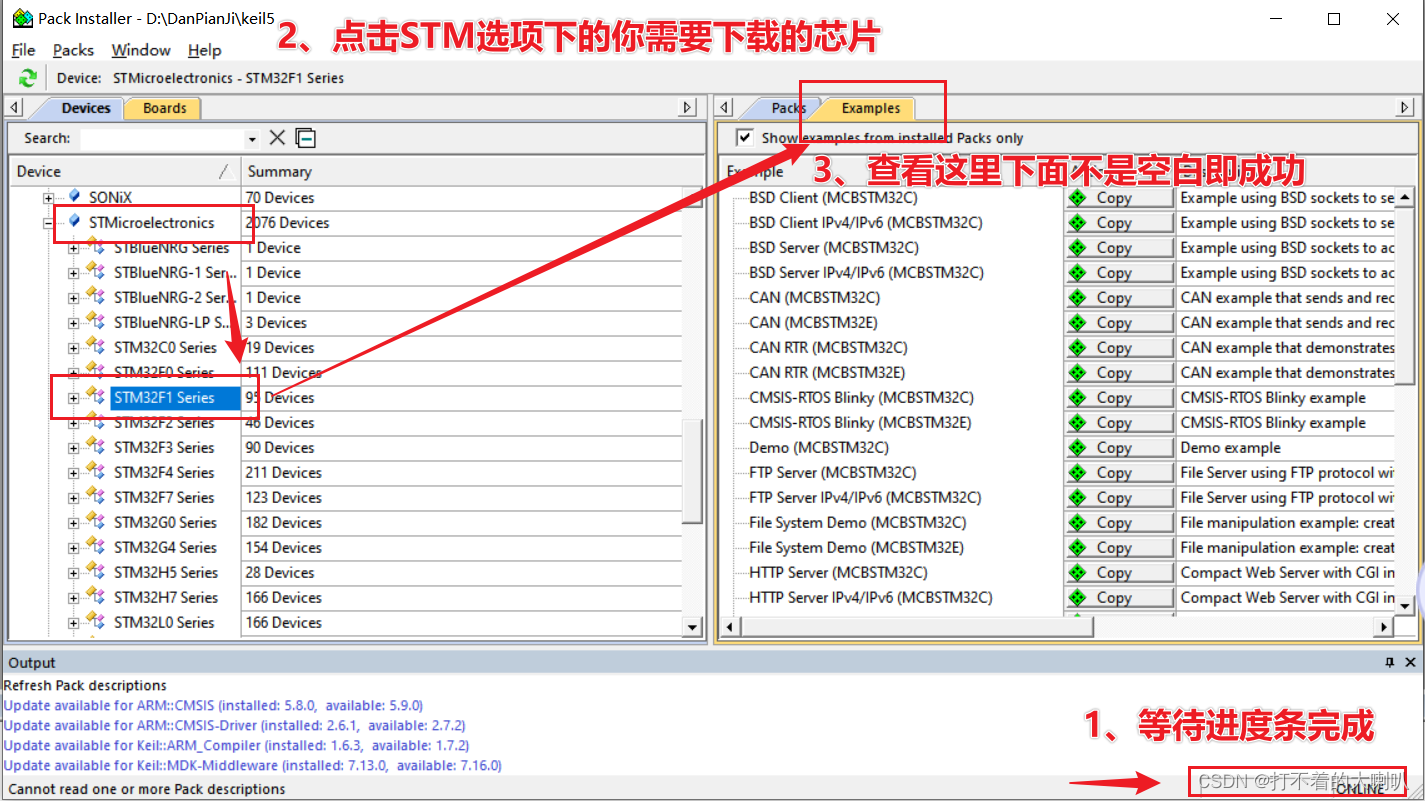Screen dimensions: 1425x801
Task: Open the Help menu
Action: (205, 50)
